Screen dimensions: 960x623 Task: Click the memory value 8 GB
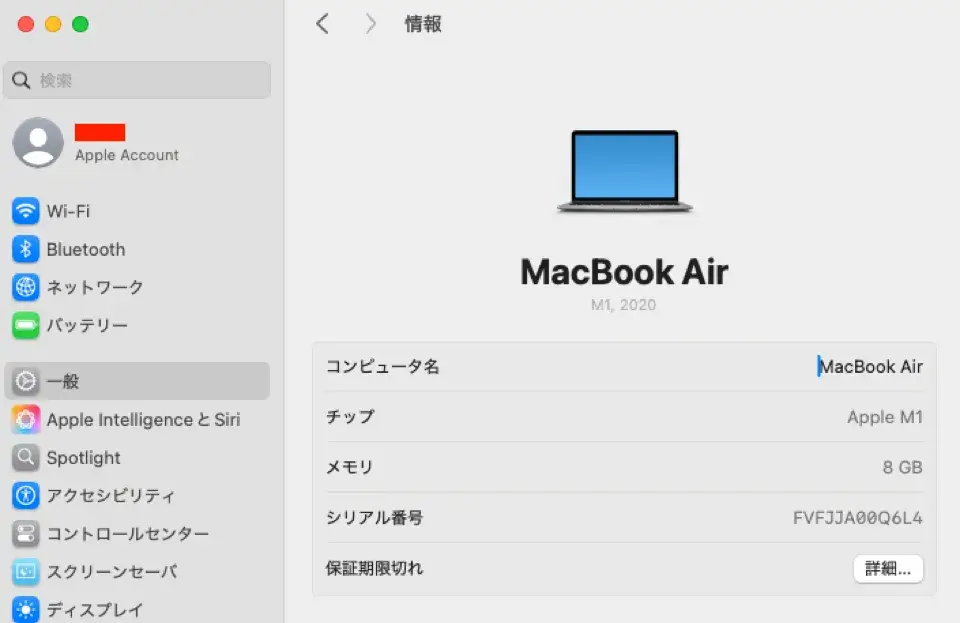tap(902, 467)
